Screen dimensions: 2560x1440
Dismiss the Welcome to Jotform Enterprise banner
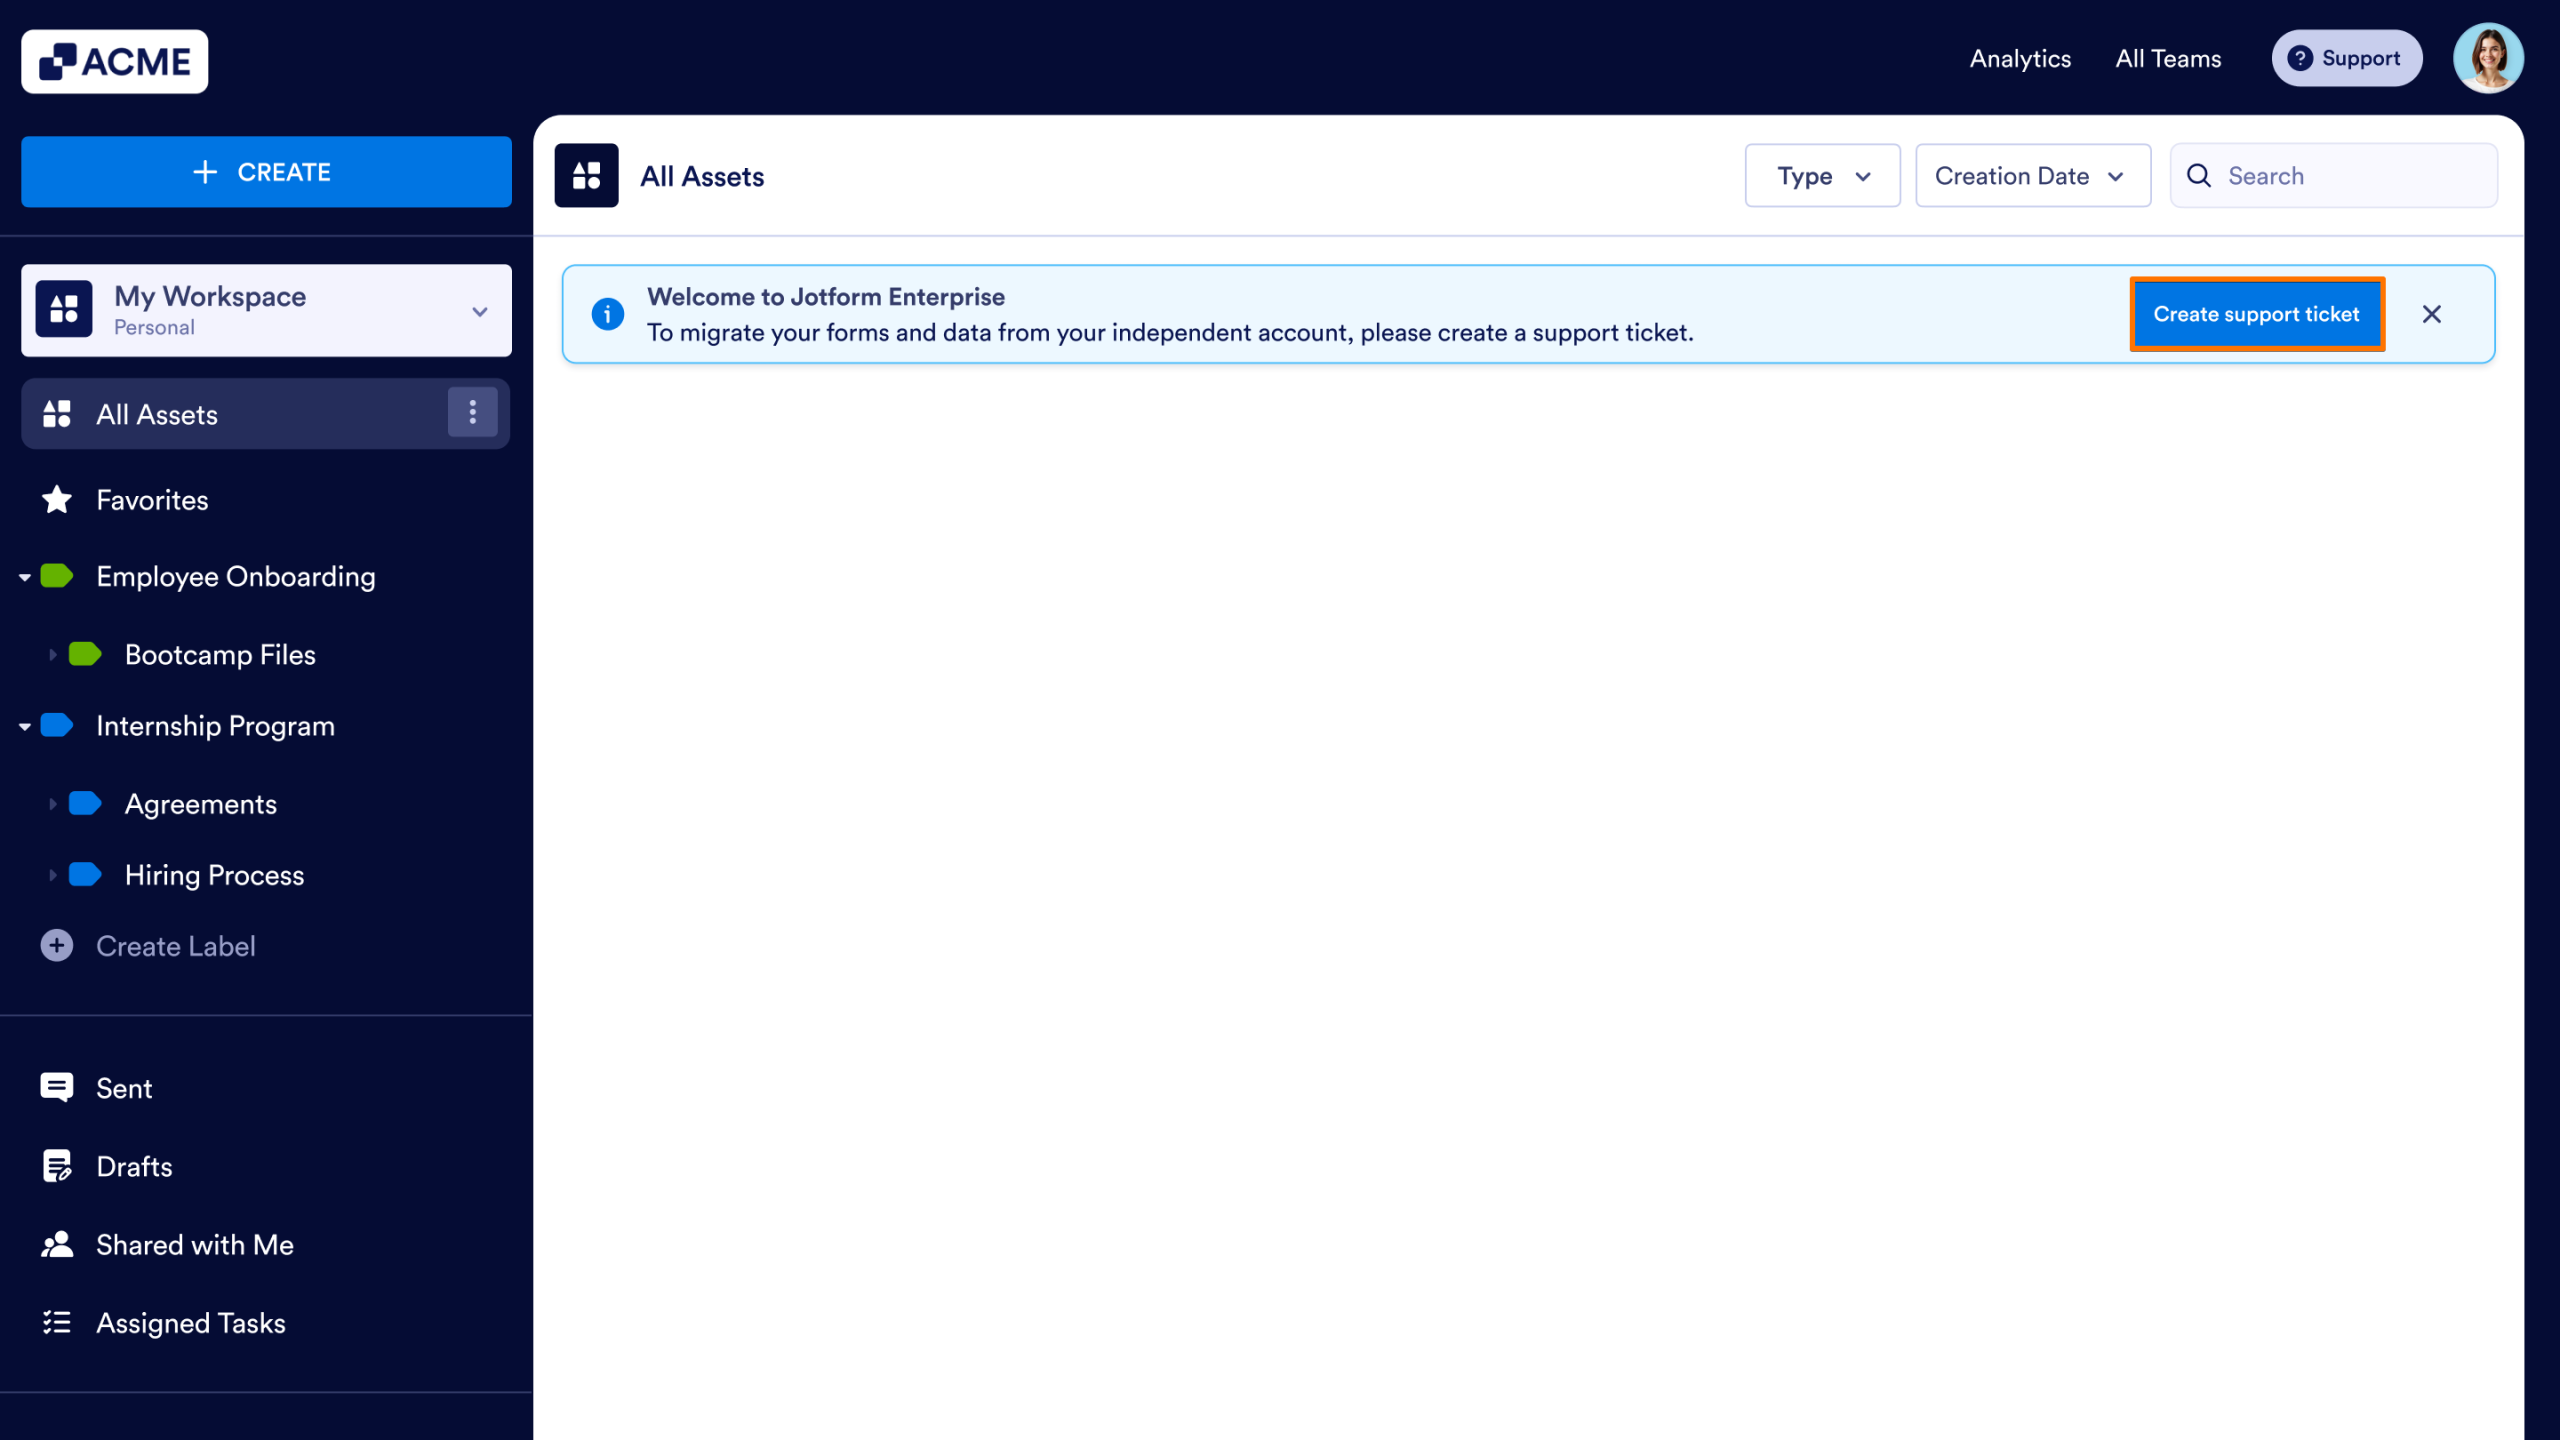(x=2432, y=314)
